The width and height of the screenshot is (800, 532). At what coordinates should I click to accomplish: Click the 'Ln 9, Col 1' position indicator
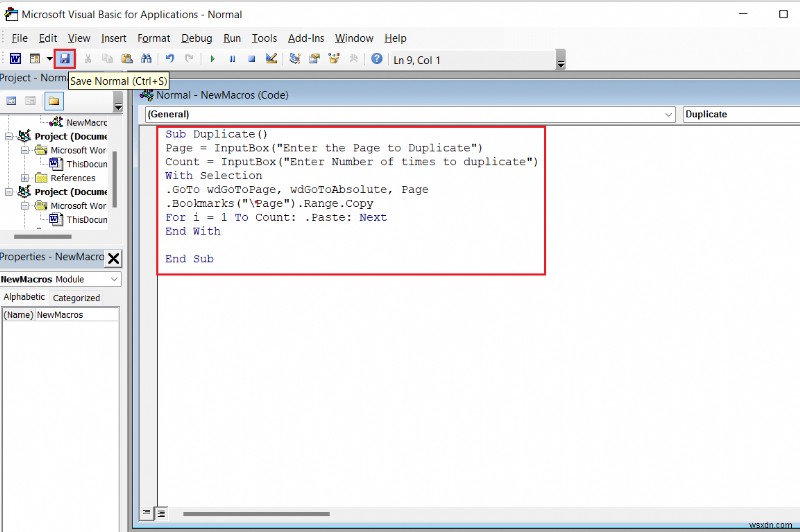[417, 60]
